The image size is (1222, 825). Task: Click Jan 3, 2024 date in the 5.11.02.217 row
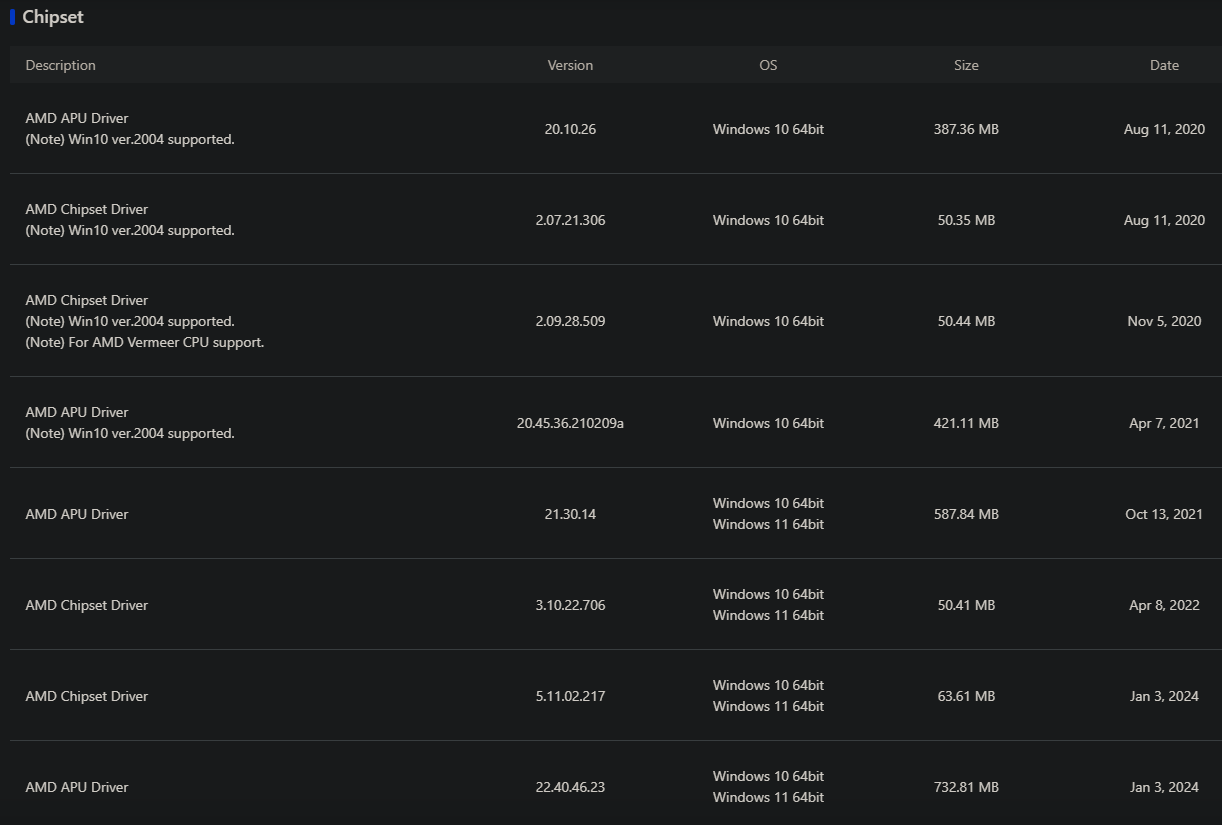pyautogui.click(x=1164, y=696)
